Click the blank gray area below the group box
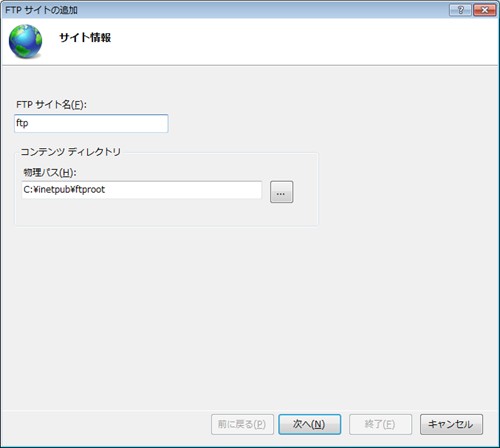 click(250, 317)
